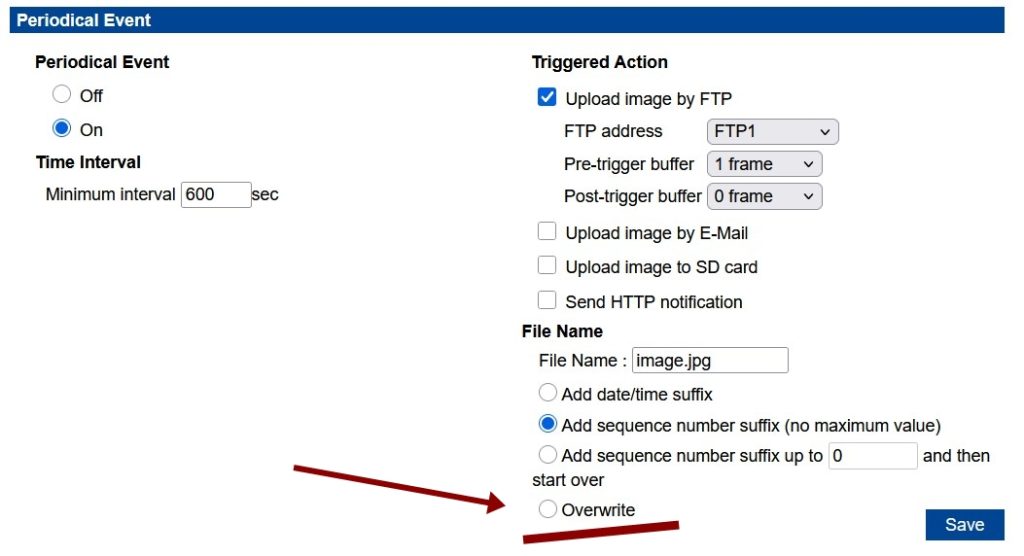Click the FTP address dropdown chevron arrow

(825, 132)
